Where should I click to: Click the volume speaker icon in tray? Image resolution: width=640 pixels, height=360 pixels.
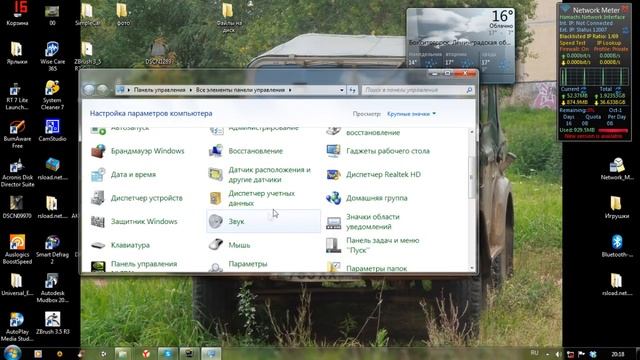559,354
